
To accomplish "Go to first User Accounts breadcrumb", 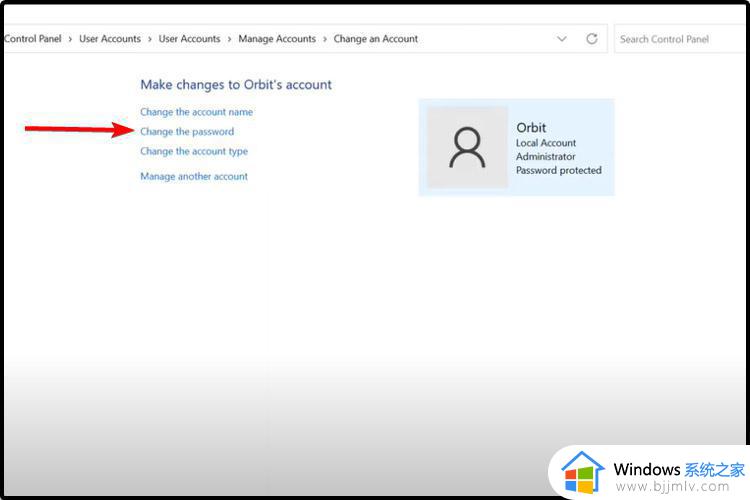I will [110, 39].
